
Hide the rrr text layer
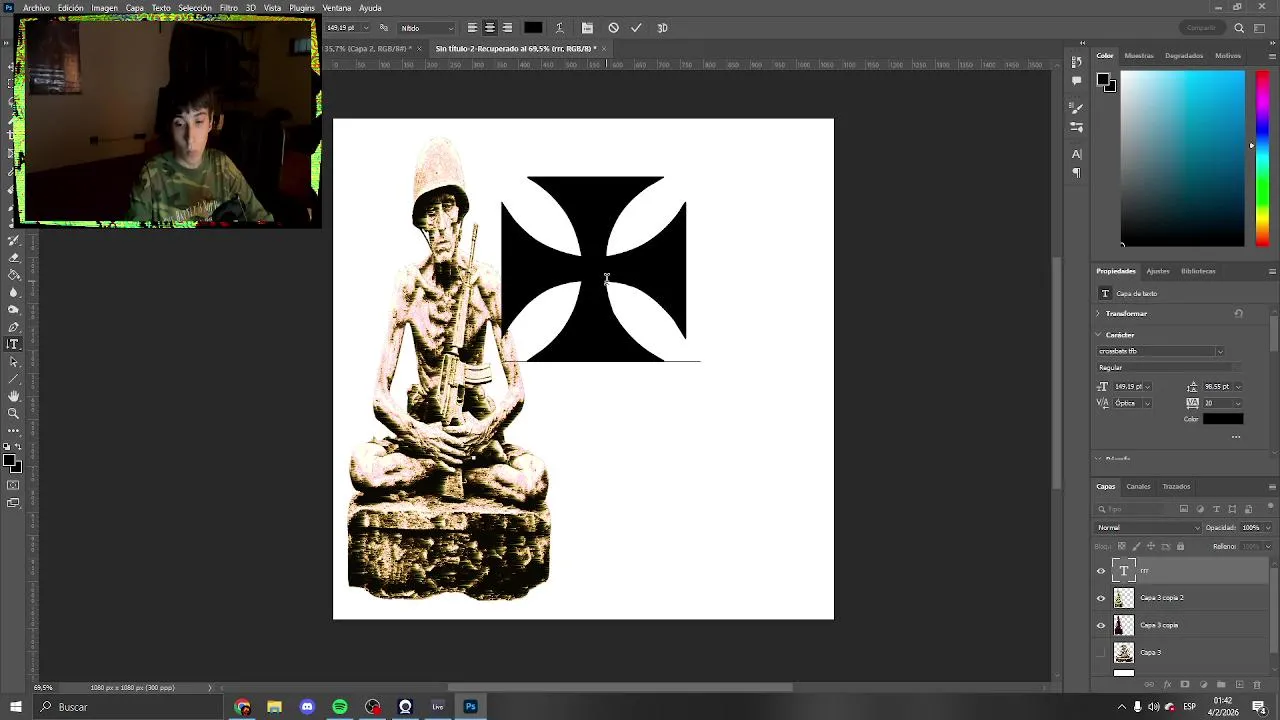click(1101, 571)
